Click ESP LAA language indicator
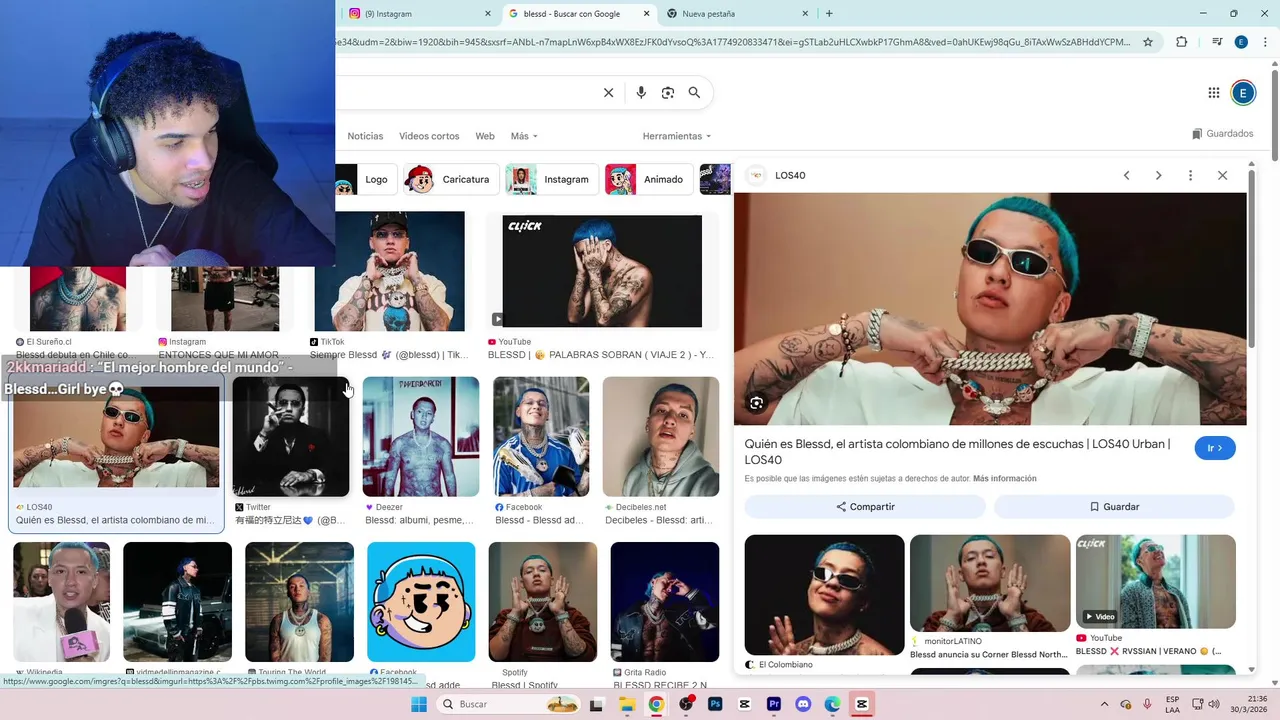The image size is (1280, 720). (1172, 704)
